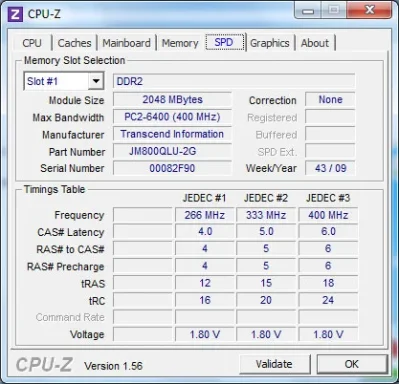399x384 pixels.
Task: Click the empty SPD Ext. field
Action: click(x=330, y=151)
